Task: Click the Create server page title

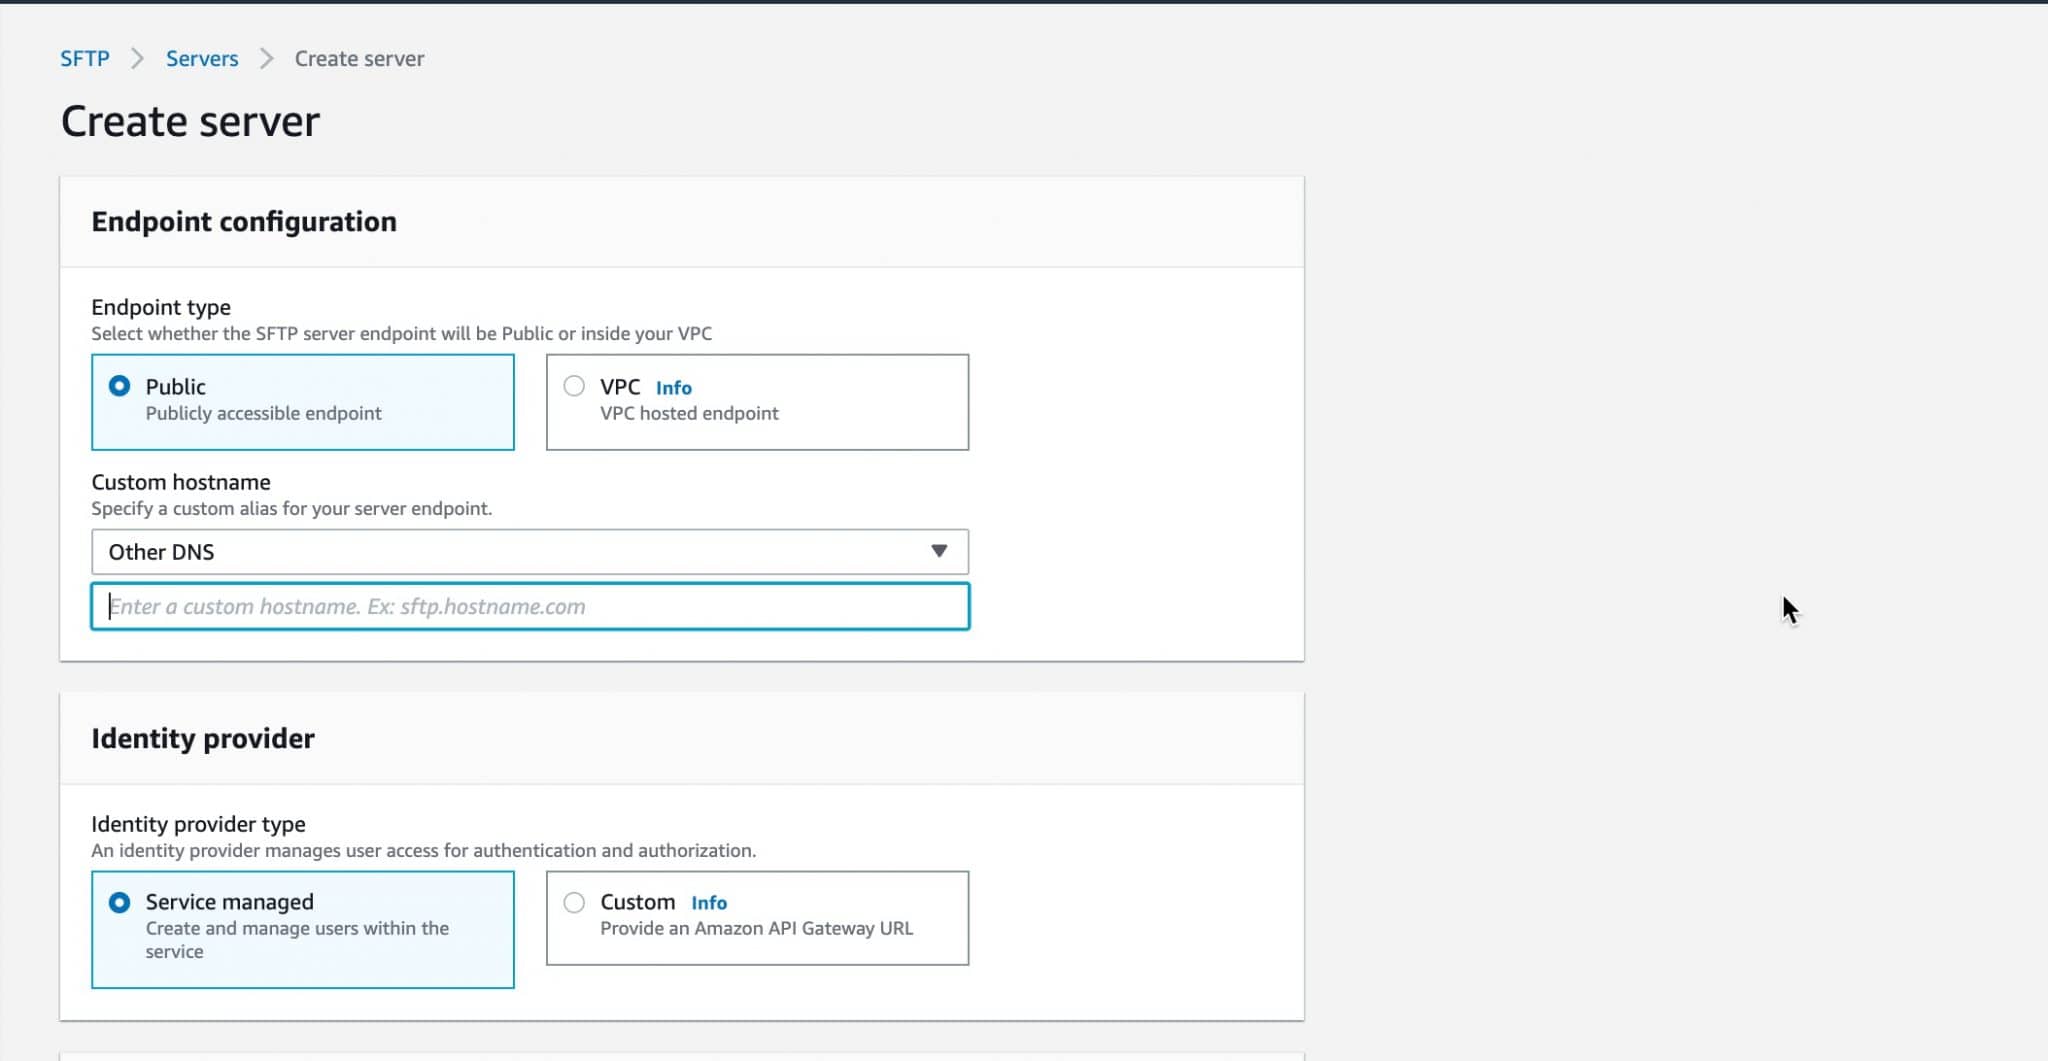Action: 190,120
